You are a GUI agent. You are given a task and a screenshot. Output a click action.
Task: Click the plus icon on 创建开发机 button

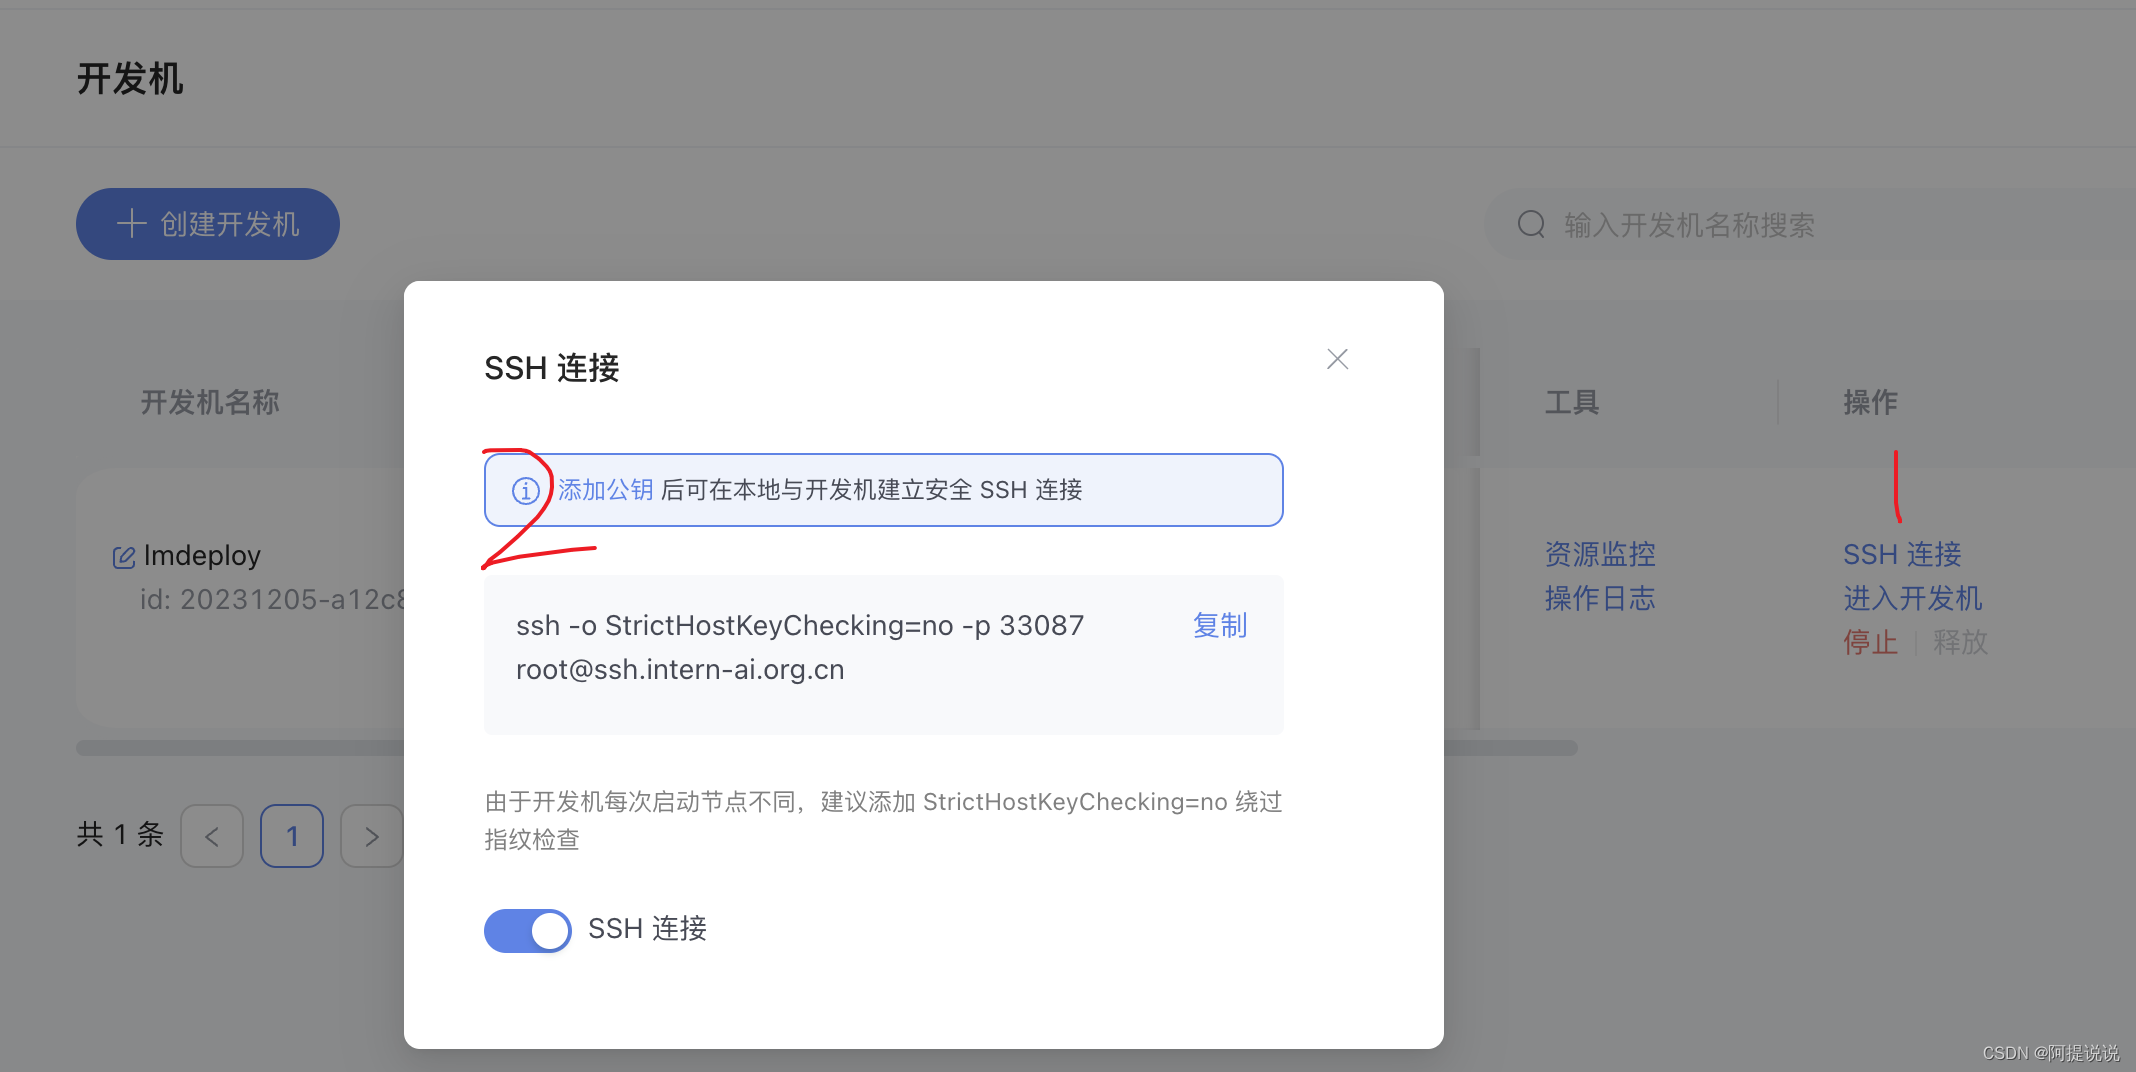point(132,223)
